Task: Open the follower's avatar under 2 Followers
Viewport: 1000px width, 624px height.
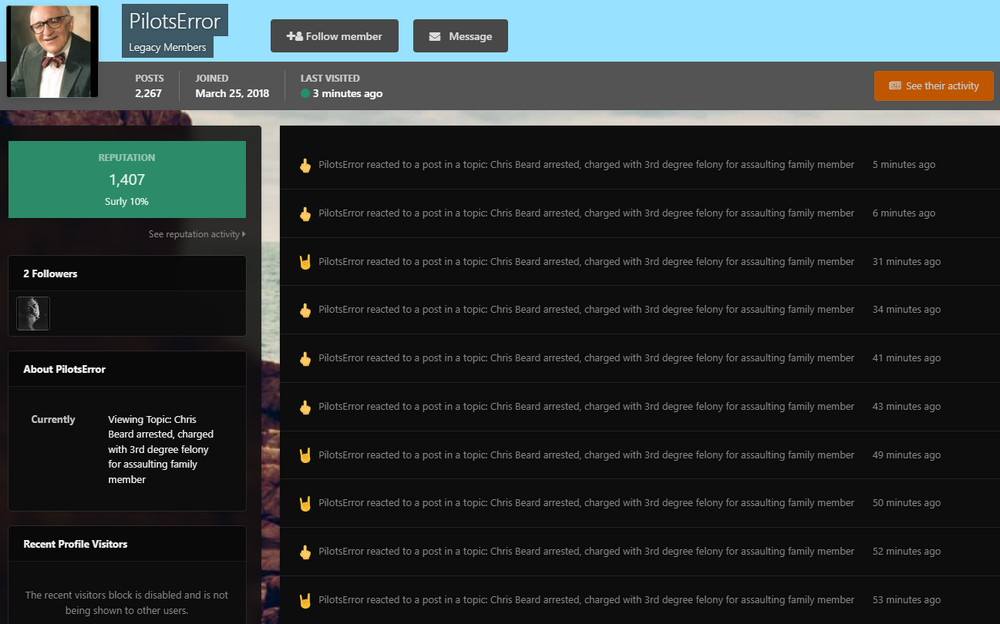Action: pos(33,313)
